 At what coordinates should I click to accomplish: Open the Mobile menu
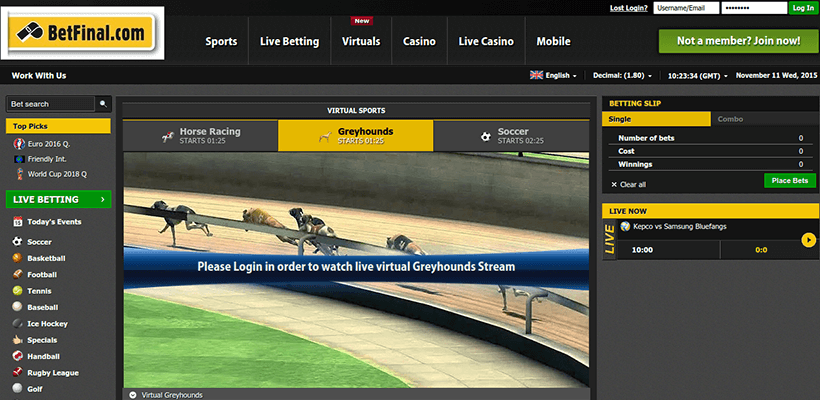pyautogui.click(x=553, y=41)
